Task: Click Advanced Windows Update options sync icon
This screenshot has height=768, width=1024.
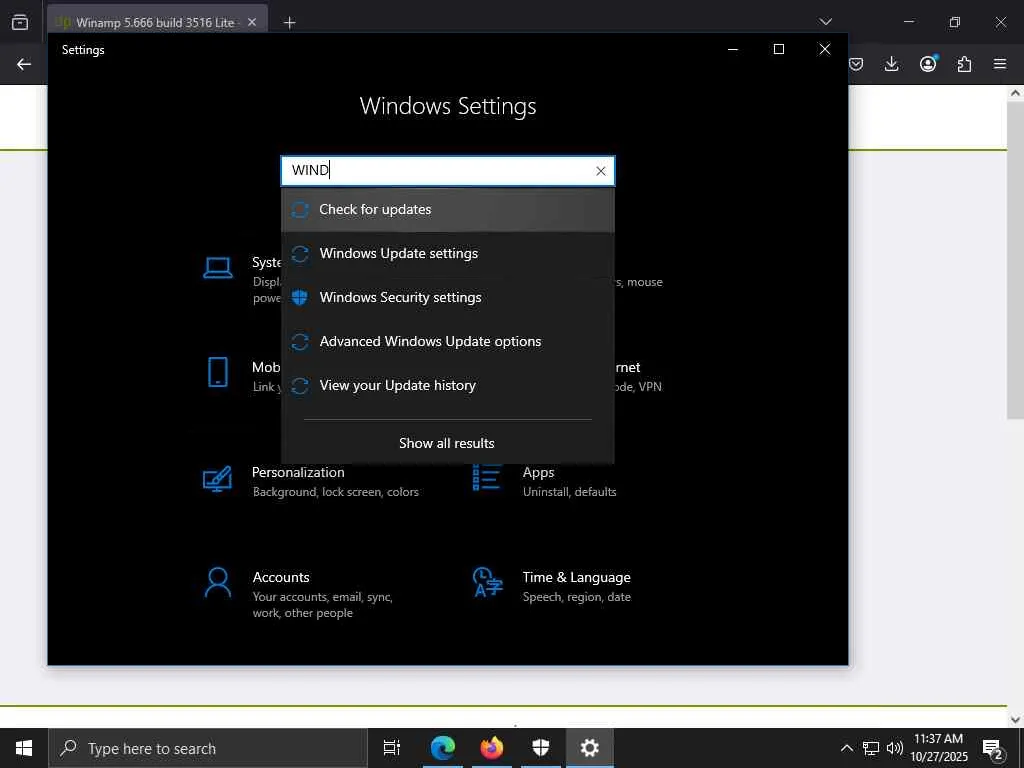Action: coord(300,342)
